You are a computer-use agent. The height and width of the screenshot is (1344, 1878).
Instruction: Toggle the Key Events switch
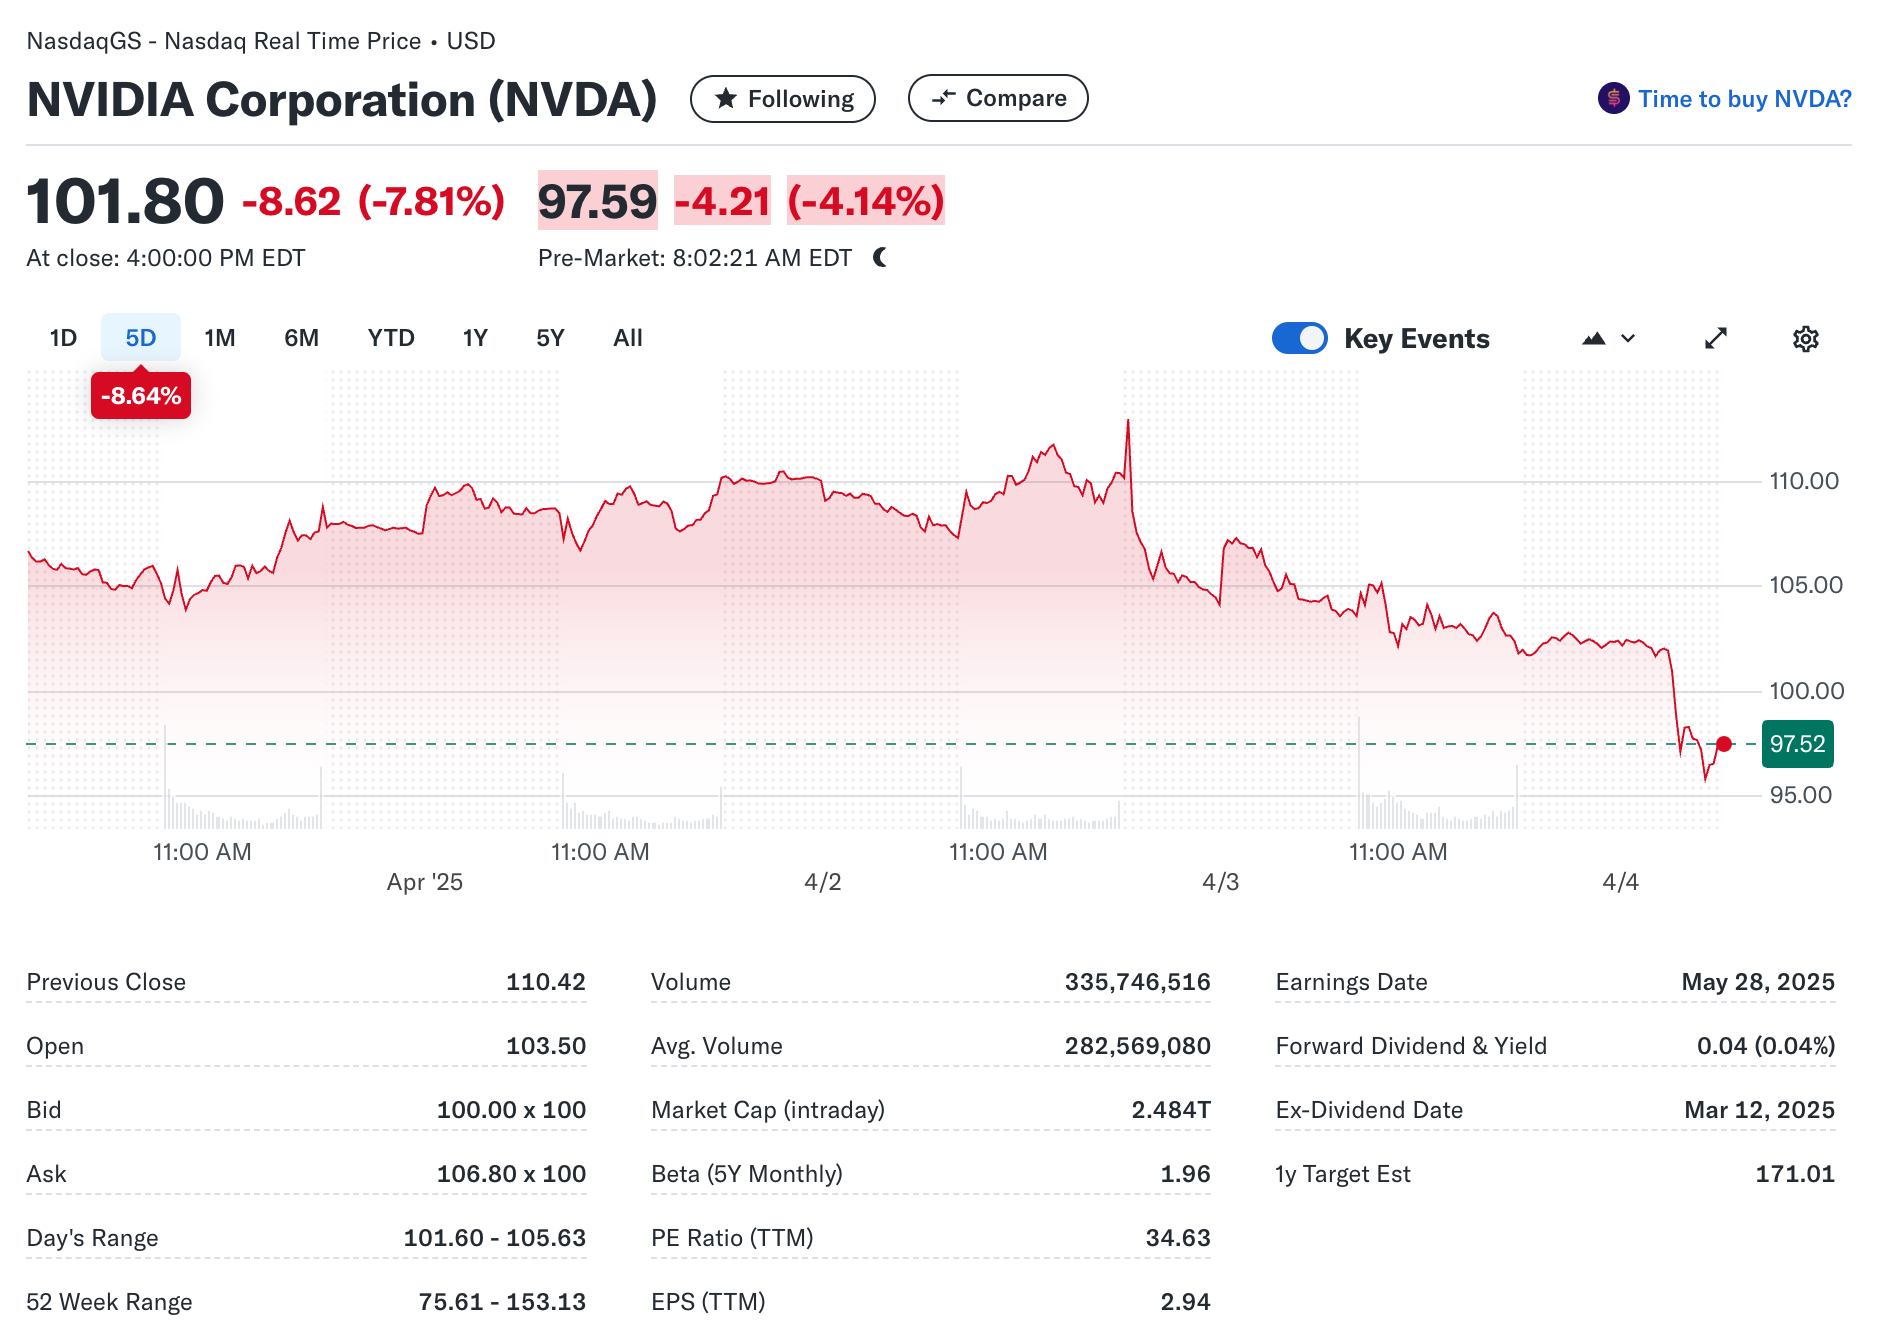1299,338
